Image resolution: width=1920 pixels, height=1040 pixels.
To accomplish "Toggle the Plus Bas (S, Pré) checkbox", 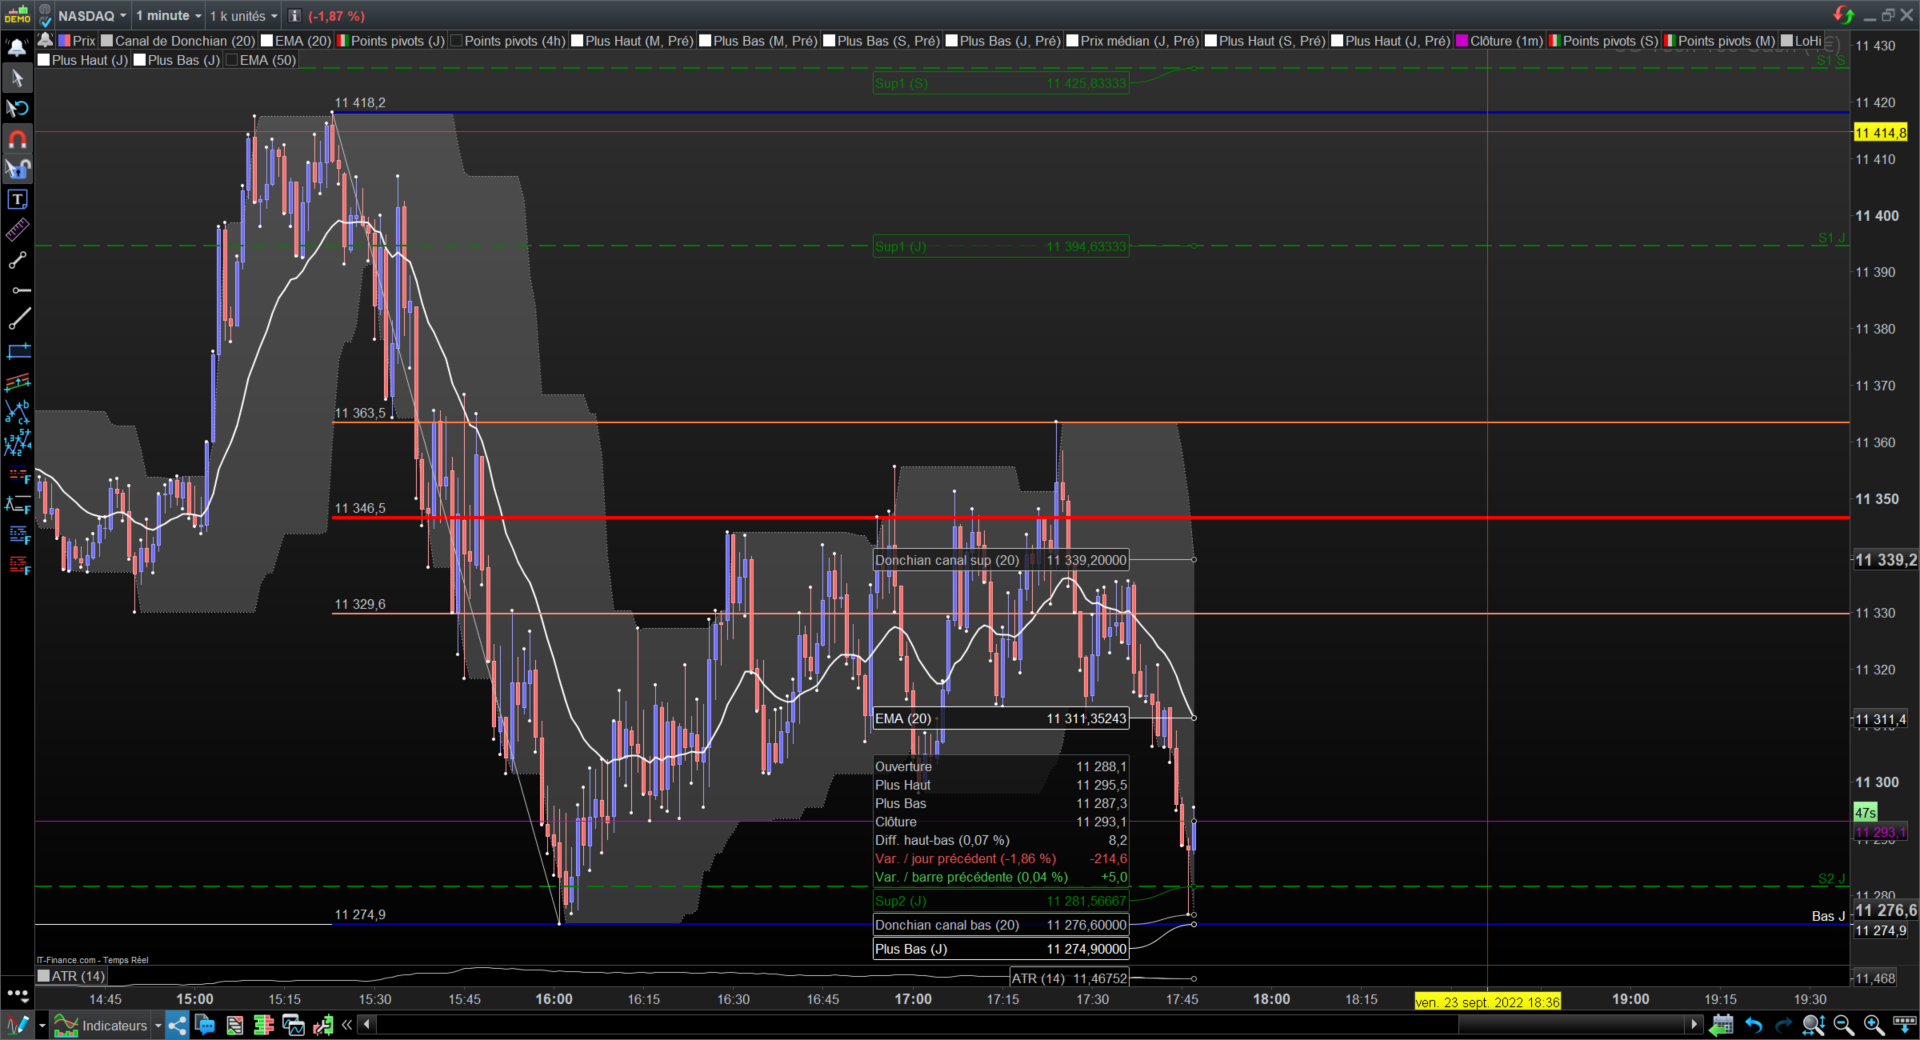I will tap(829, 41).
